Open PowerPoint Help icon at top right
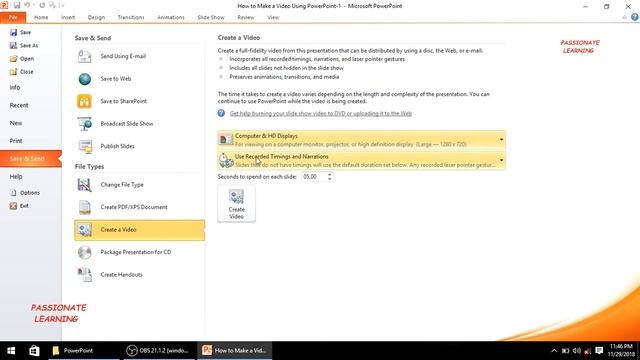The height and width of the screenshot is (360, 640). click(634, 17)
